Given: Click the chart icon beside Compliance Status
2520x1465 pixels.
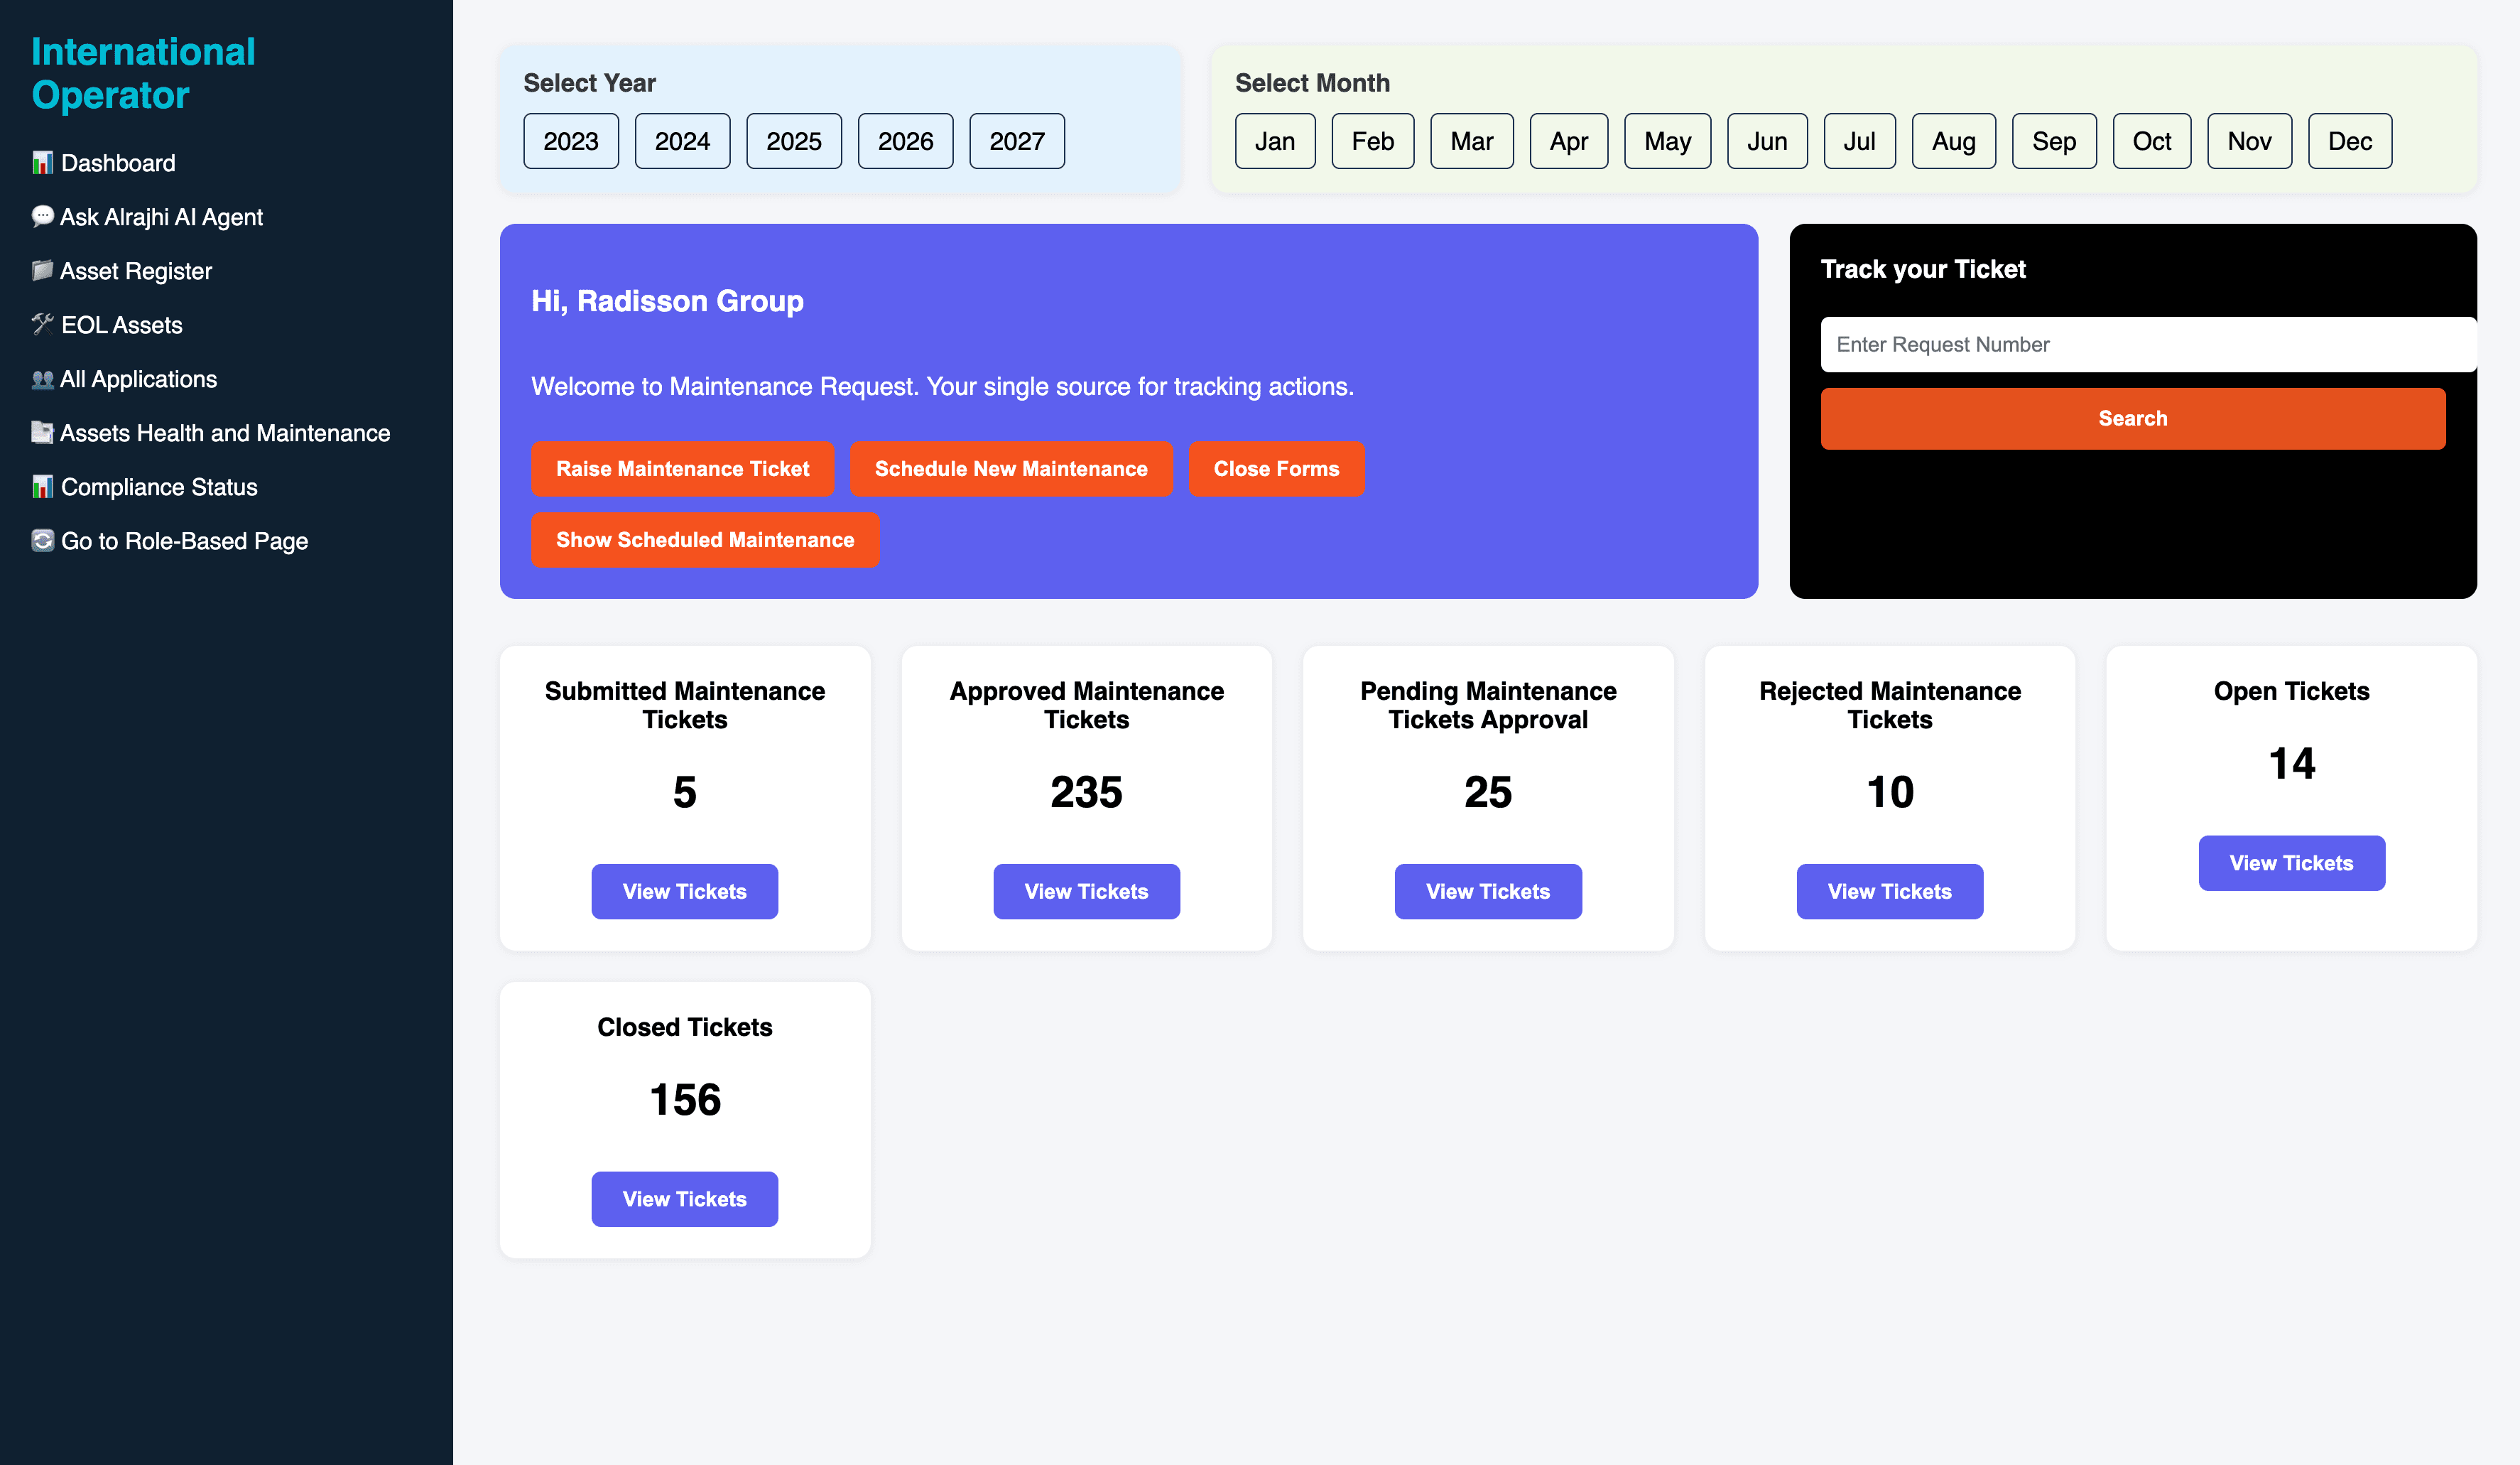Looking at the screenshot, I should 42,487.
